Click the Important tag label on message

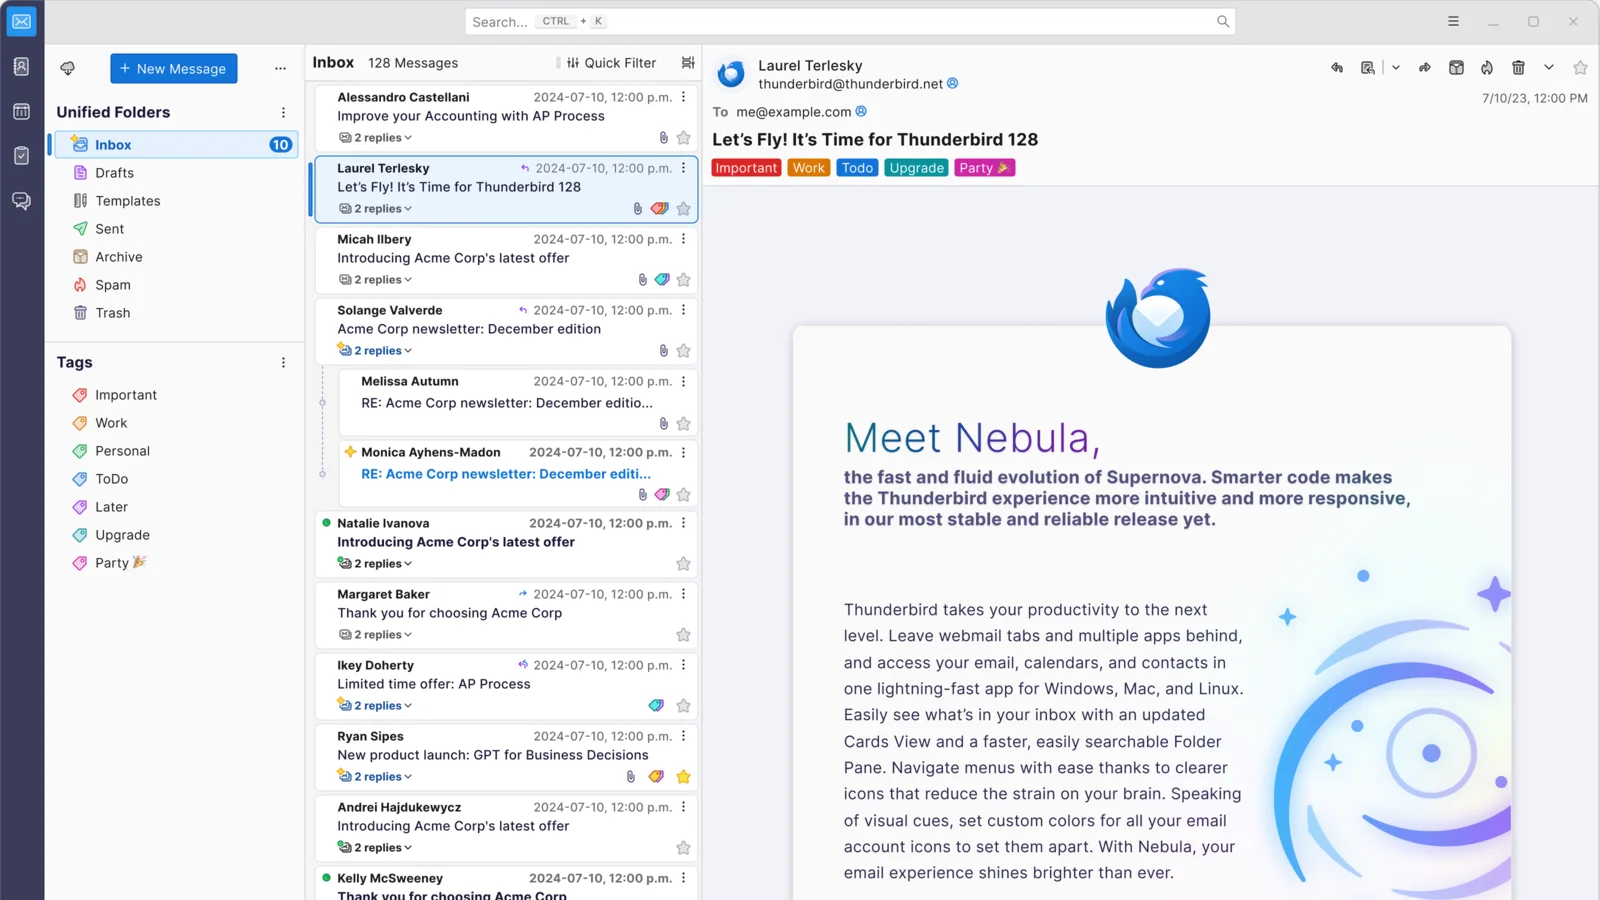click(x=746, y=168)
